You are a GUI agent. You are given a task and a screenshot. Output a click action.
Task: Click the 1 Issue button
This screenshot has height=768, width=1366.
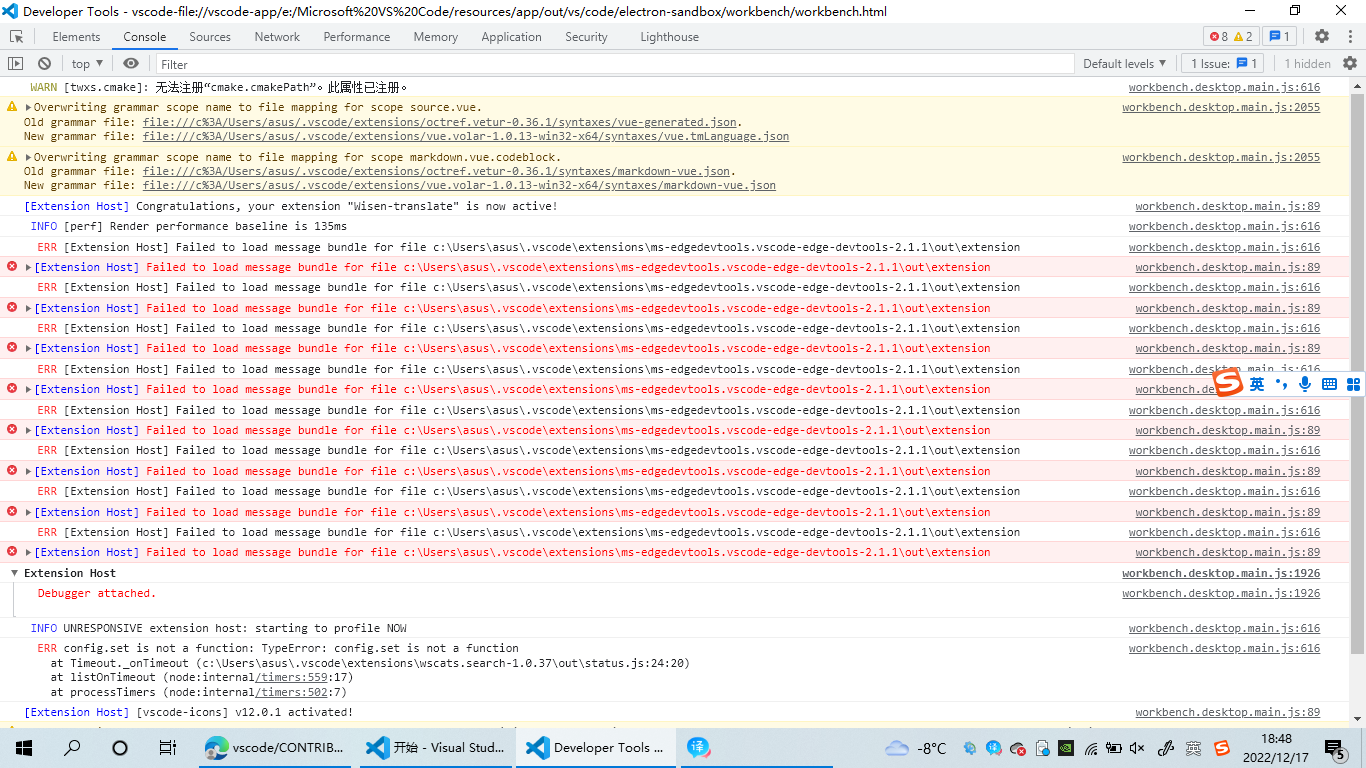pyautogui.click(x=1220, y=63)
